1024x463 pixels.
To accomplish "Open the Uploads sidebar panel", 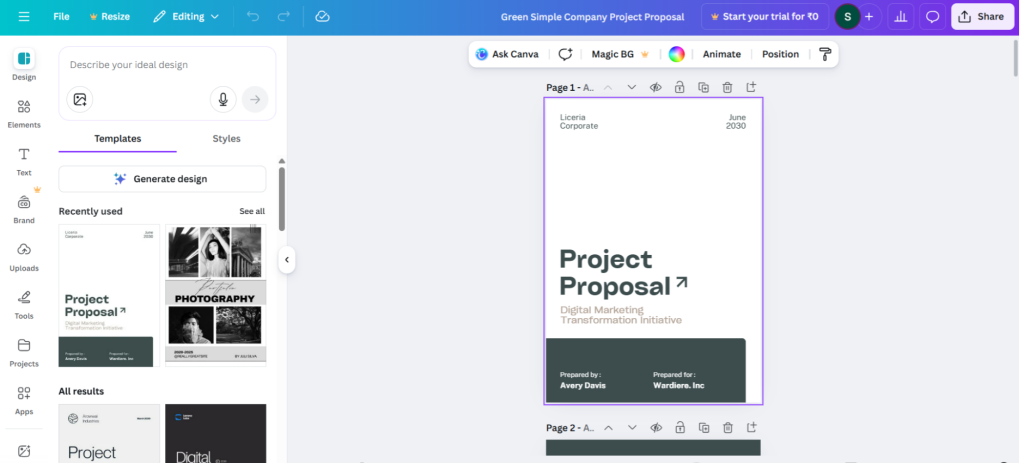I will (x=24, y=257).
